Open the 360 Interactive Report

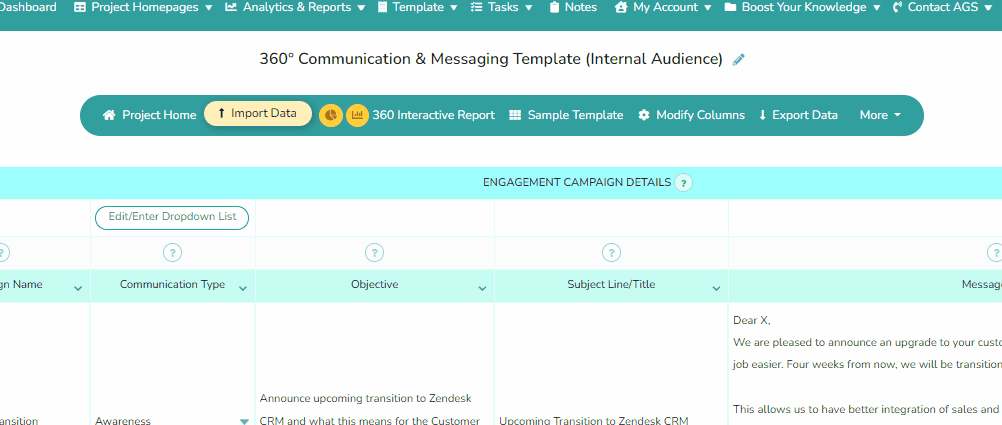click(433, 115)
